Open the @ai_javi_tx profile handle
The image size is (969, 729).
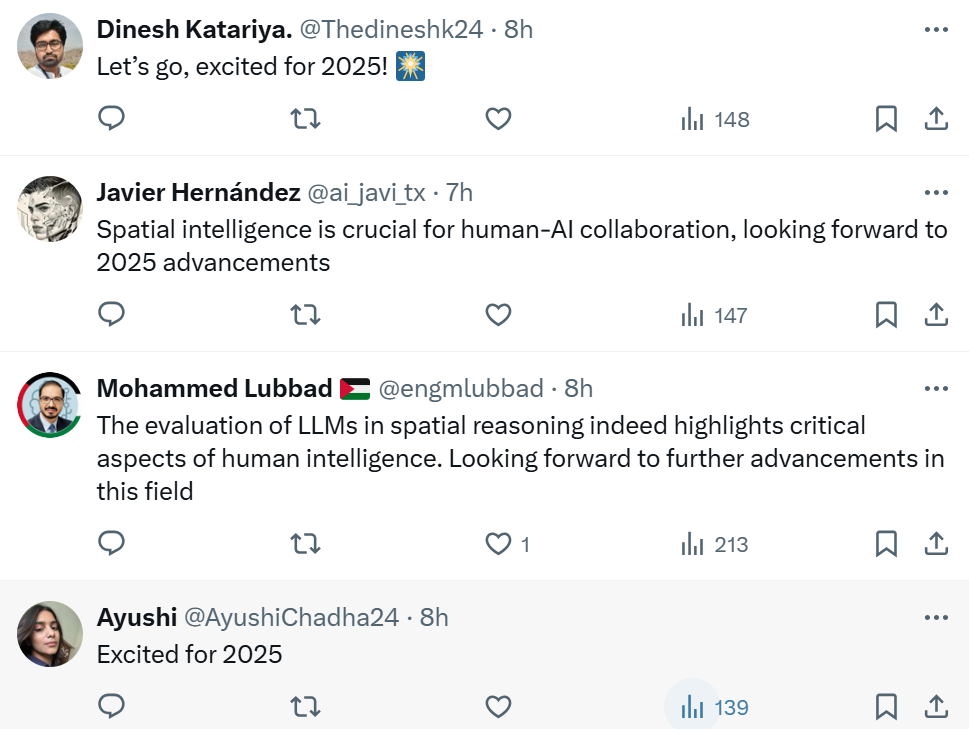pyautogui.click(x=366, y=192)
